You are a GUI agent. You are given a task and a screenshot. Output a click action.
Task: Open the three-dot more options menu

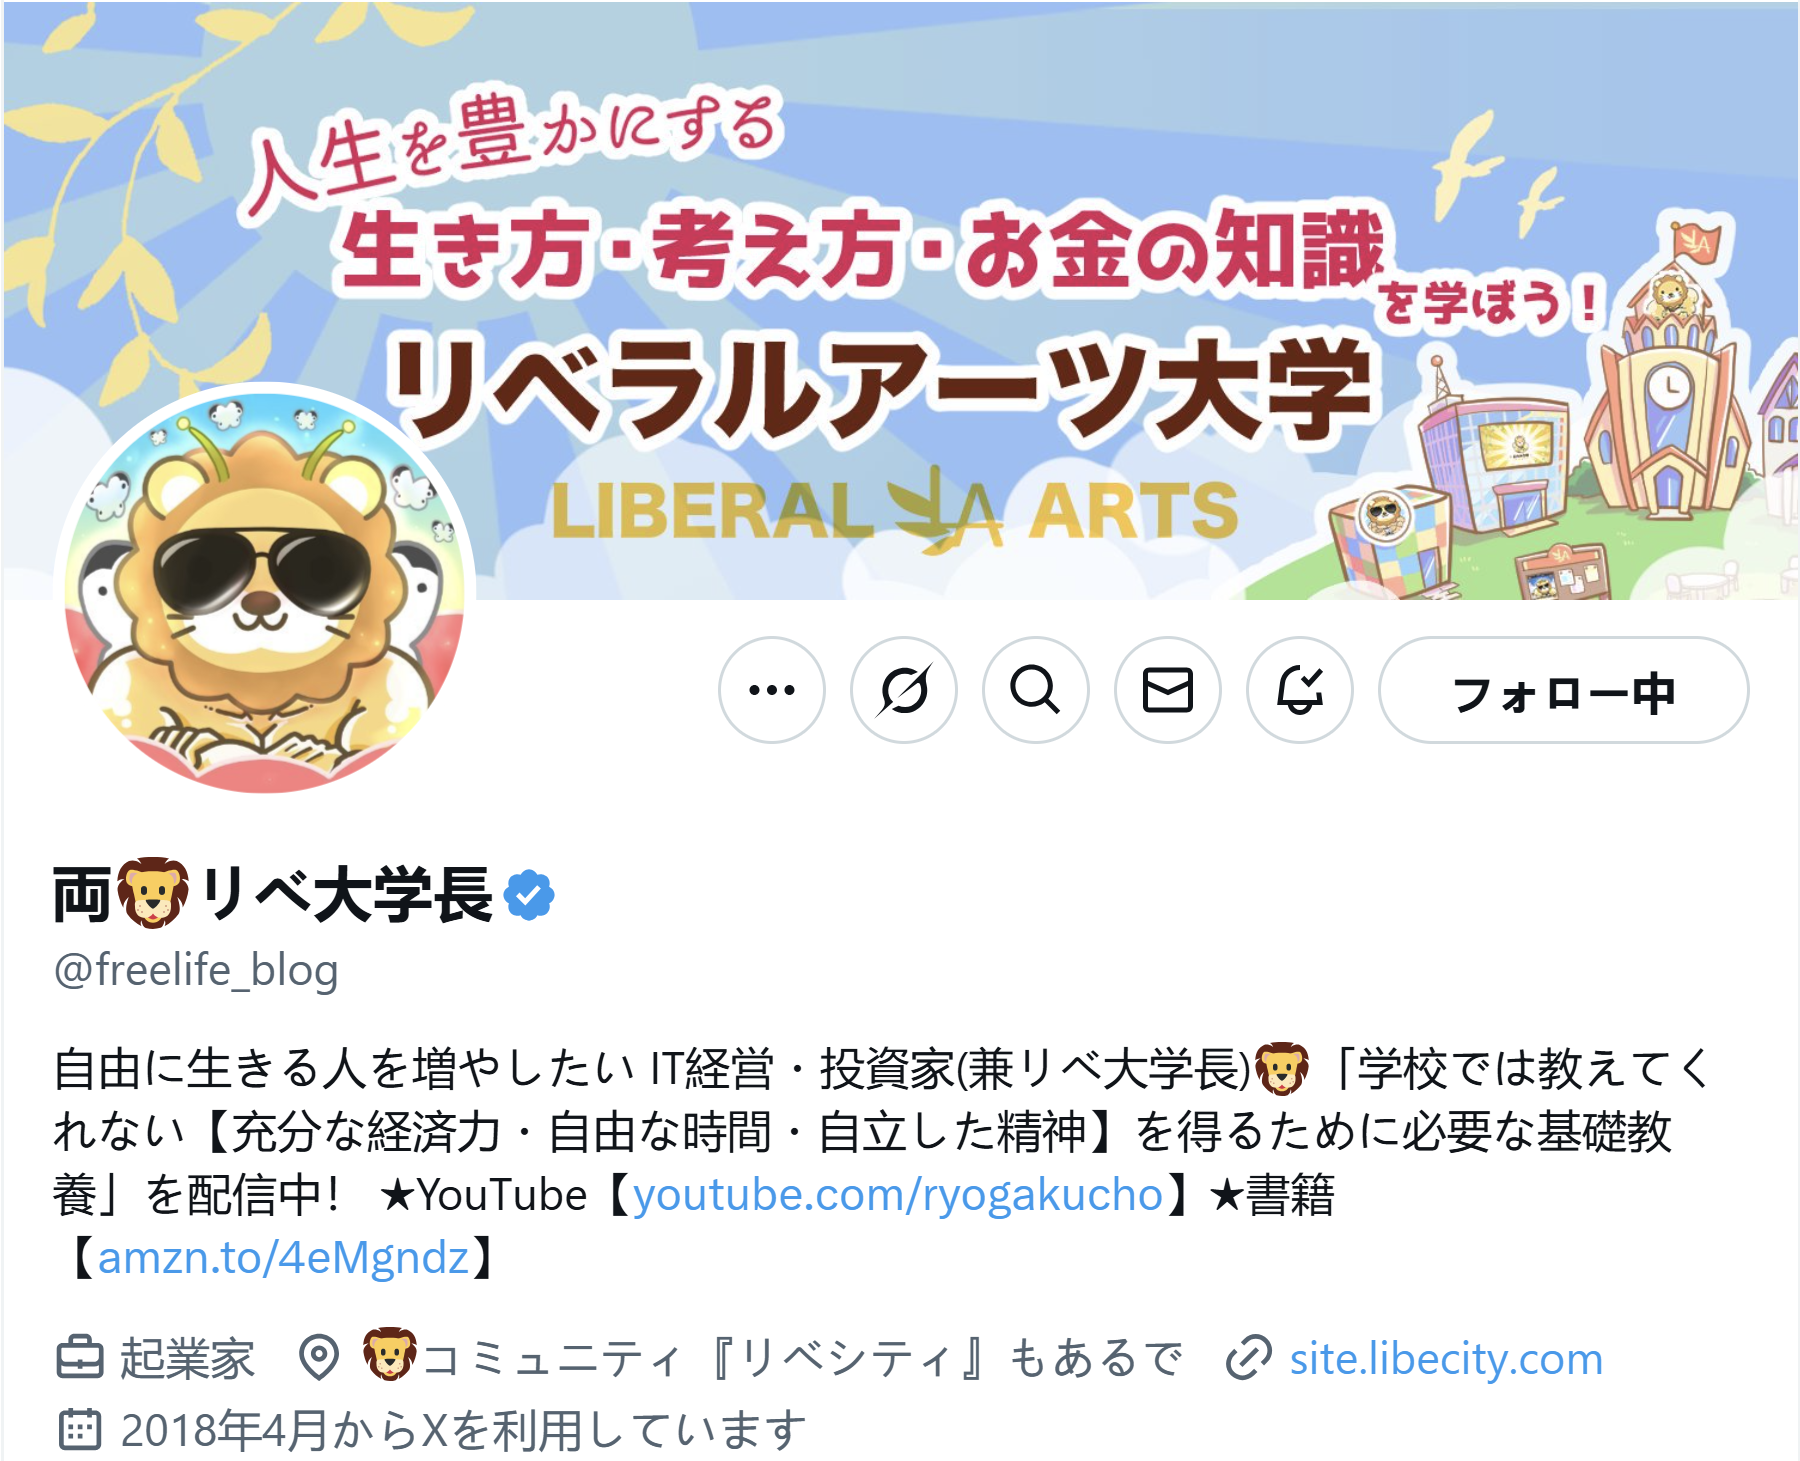point(772,690)
